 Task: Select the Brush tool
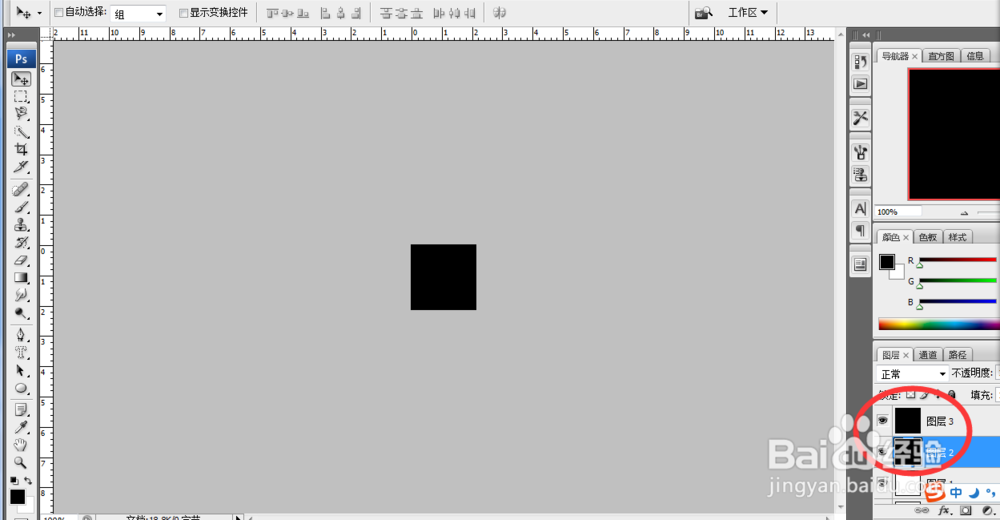click(21, 207)
